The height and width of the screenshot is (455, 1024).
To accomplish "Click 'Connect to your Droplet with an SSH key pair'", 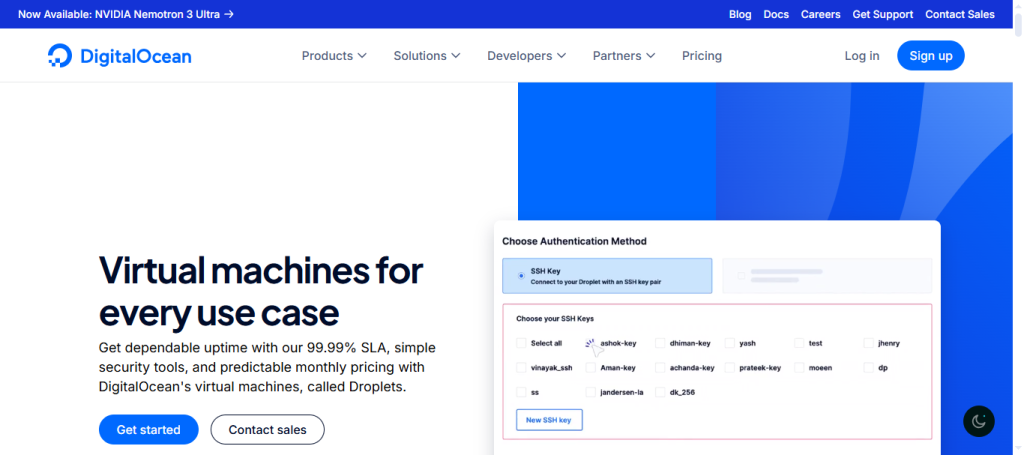I will click(x=597, y=282).
